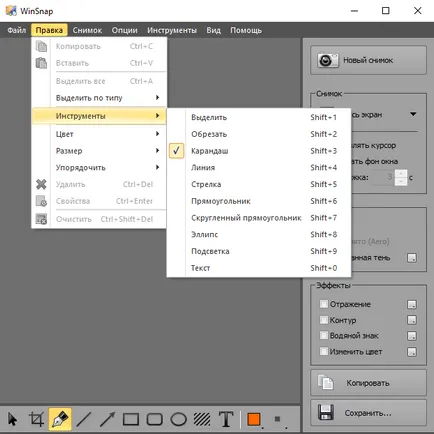Choose Стрелка from tools submenu
Viewport: 434px width, 434px height.
[259, 184]
